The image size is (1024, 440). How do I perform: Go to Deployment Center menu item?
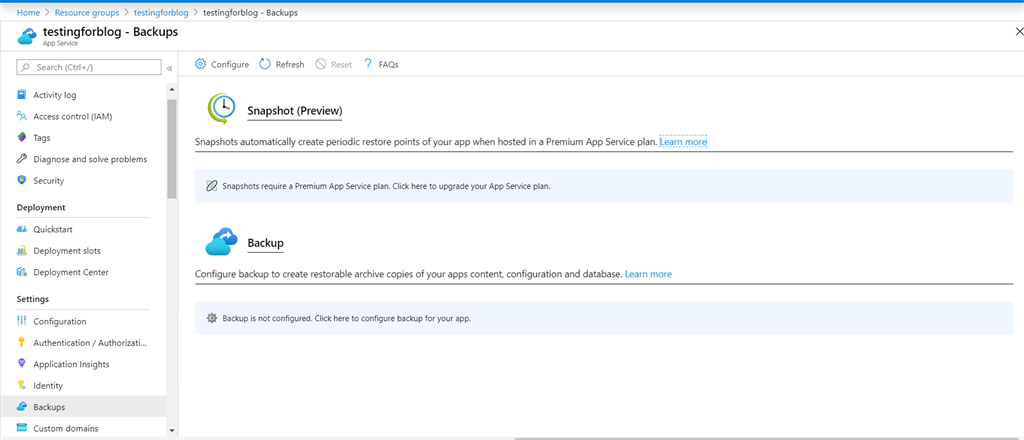[70, 272]
